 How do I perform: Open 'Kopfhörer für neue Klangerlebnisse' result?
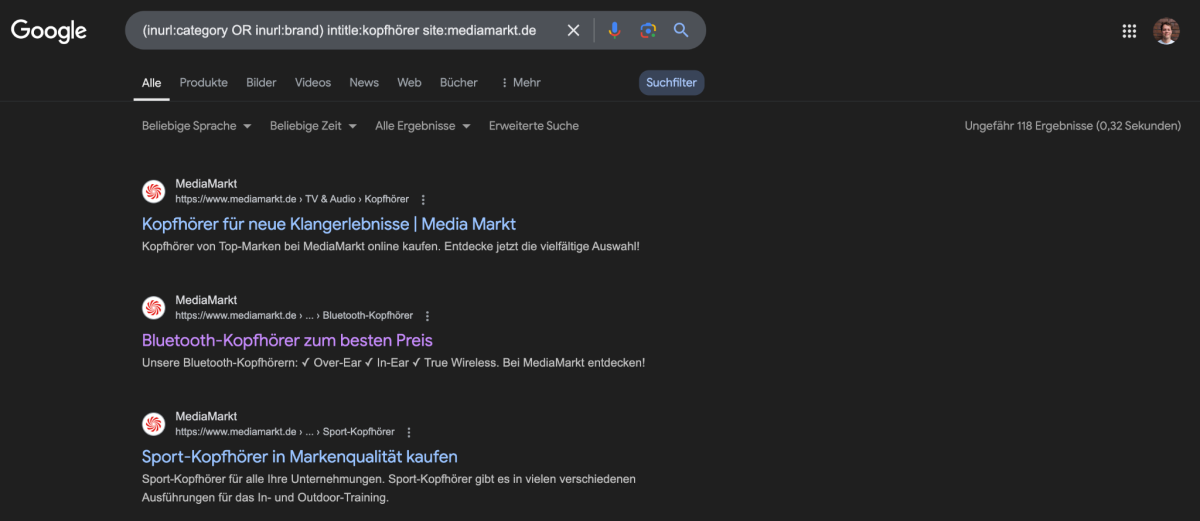(x=329, y=224)
